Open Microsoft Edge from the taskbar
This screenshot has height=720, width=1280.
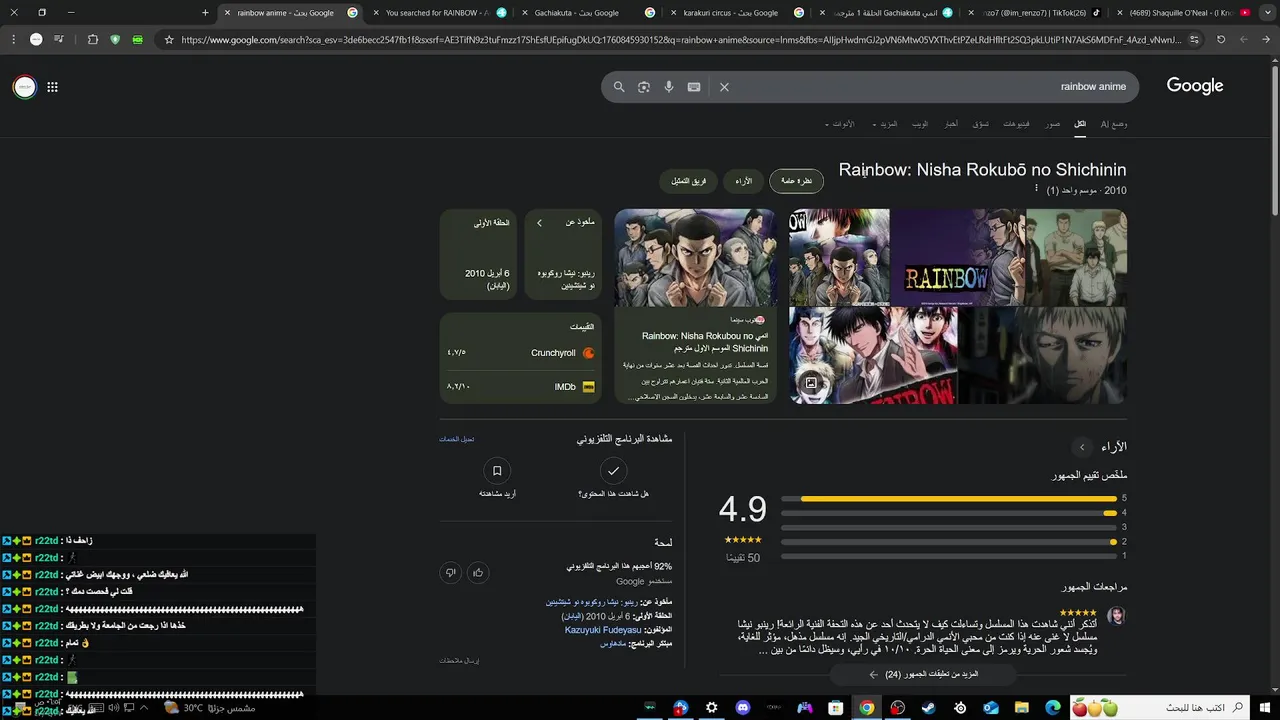point(1053,708)
